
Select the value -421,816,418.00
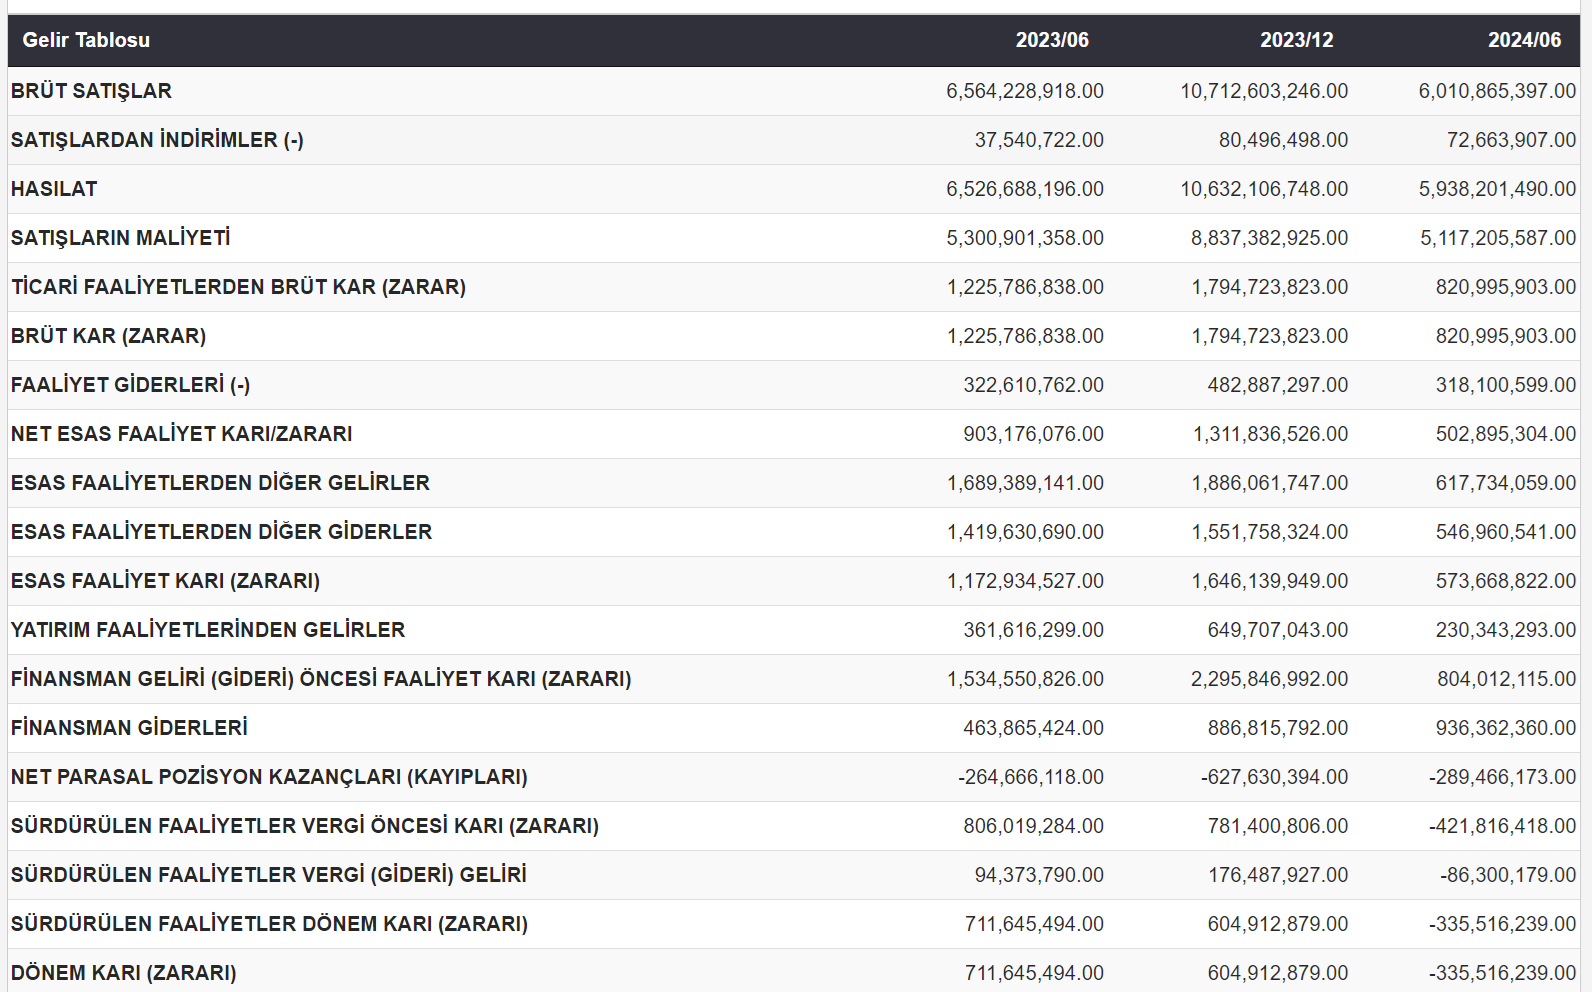pos(1502,826)
